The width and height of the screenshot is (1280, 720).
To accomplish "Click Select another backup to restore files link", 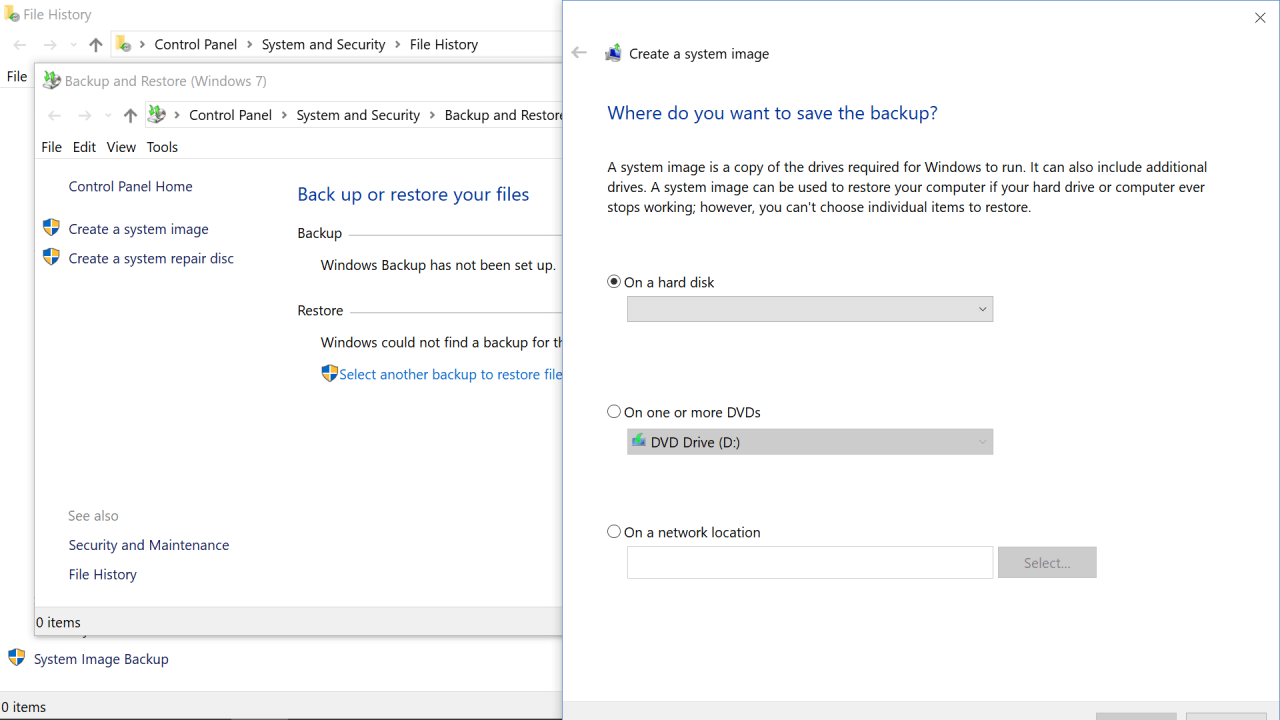I will coord(451,374).
